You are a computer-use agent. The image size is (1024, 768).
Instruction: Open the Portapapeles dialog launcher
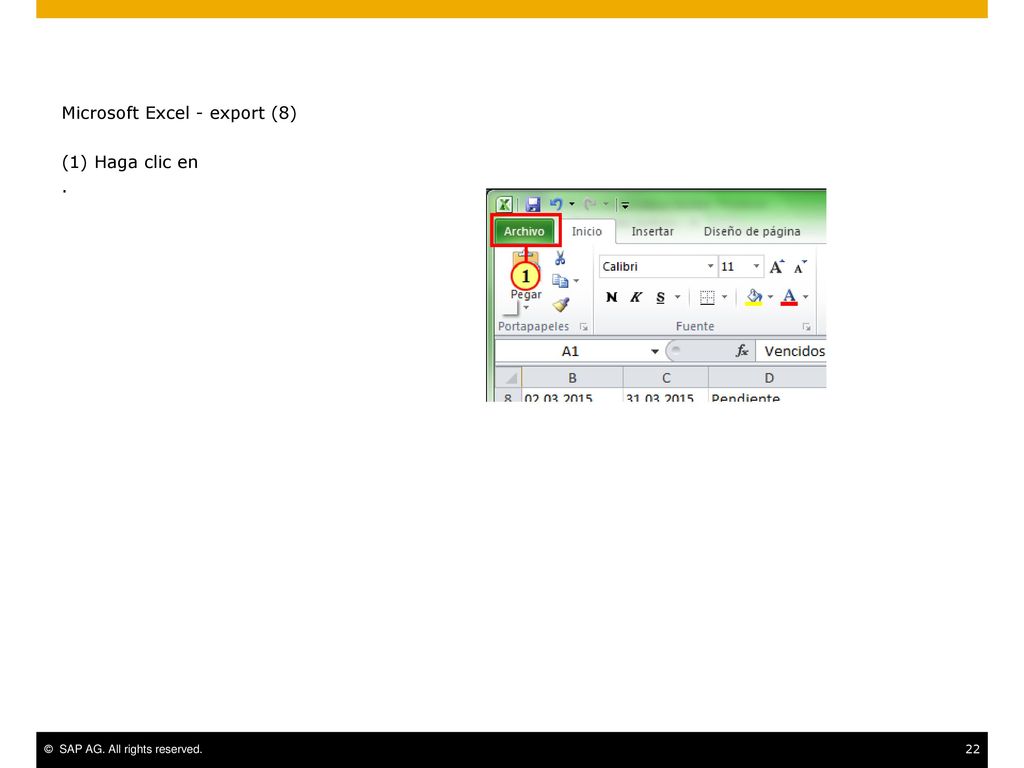coord(583,327)
